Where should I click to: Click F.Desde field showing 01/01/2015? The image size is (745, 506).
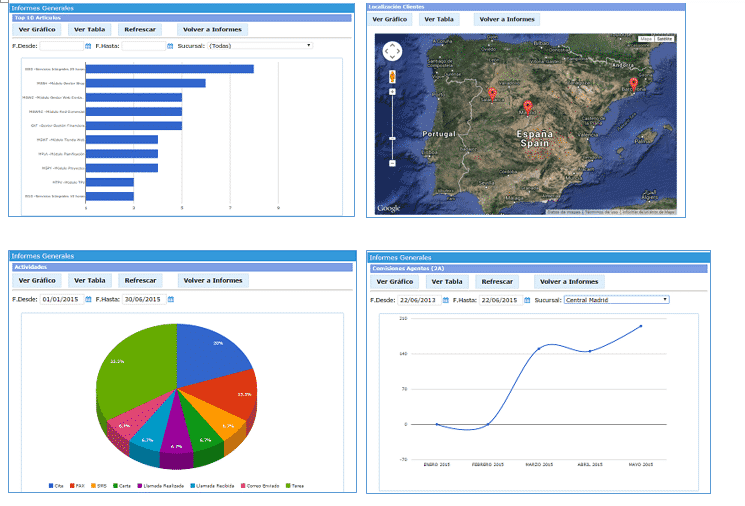[62, 299]
